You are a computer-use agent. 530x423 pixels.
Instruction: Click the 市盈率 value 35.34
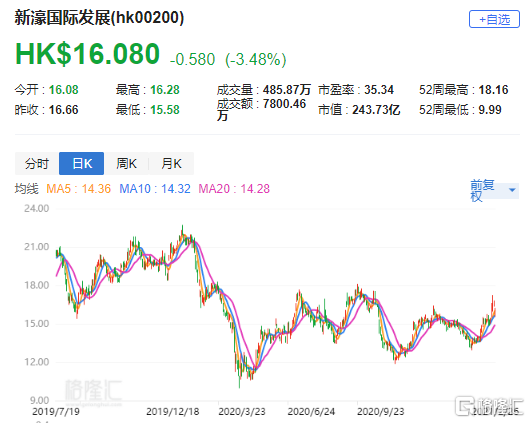pyautogui.click(x=379, y=90)
